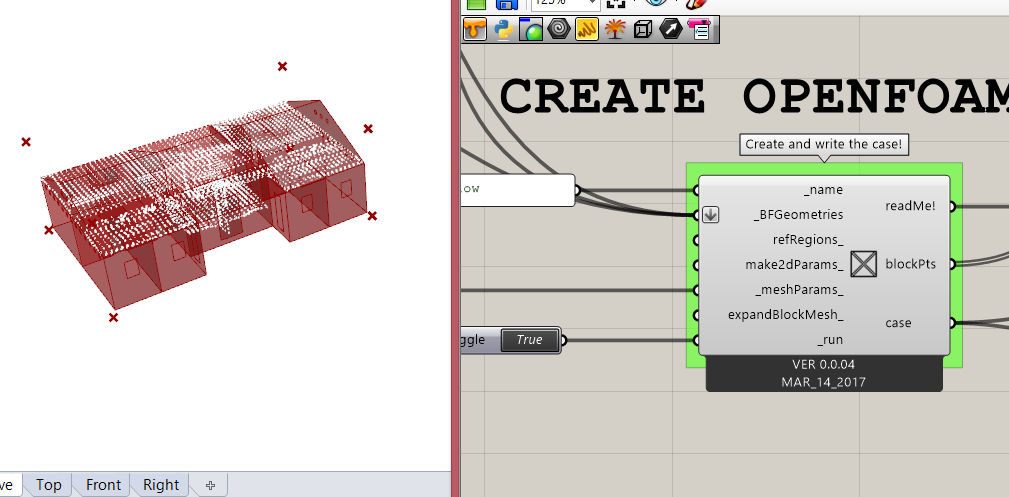Add a new viewport tab with the plus icon
This screenshot has height=497, width=1009.
click(210, 485)
